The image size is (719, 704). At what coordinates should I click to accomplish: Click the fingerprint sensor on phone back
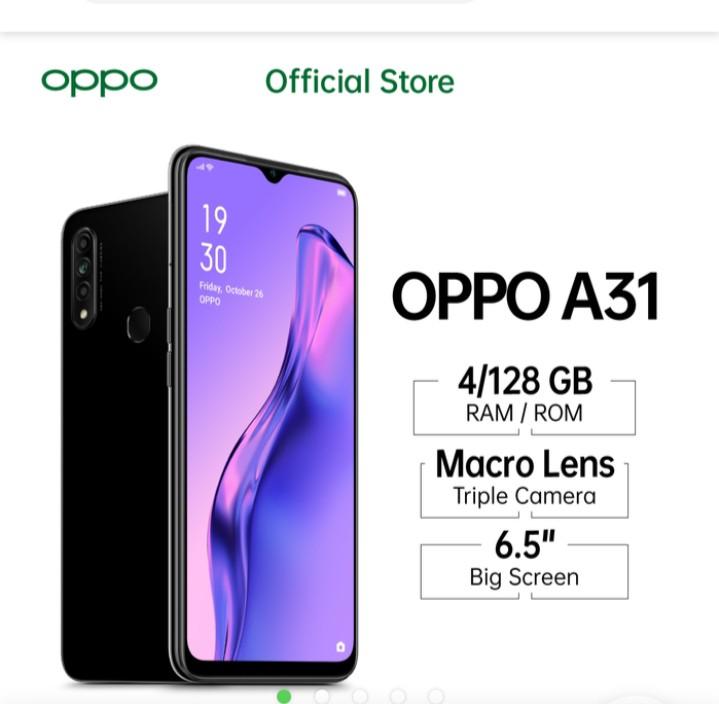tap(138, 324)
